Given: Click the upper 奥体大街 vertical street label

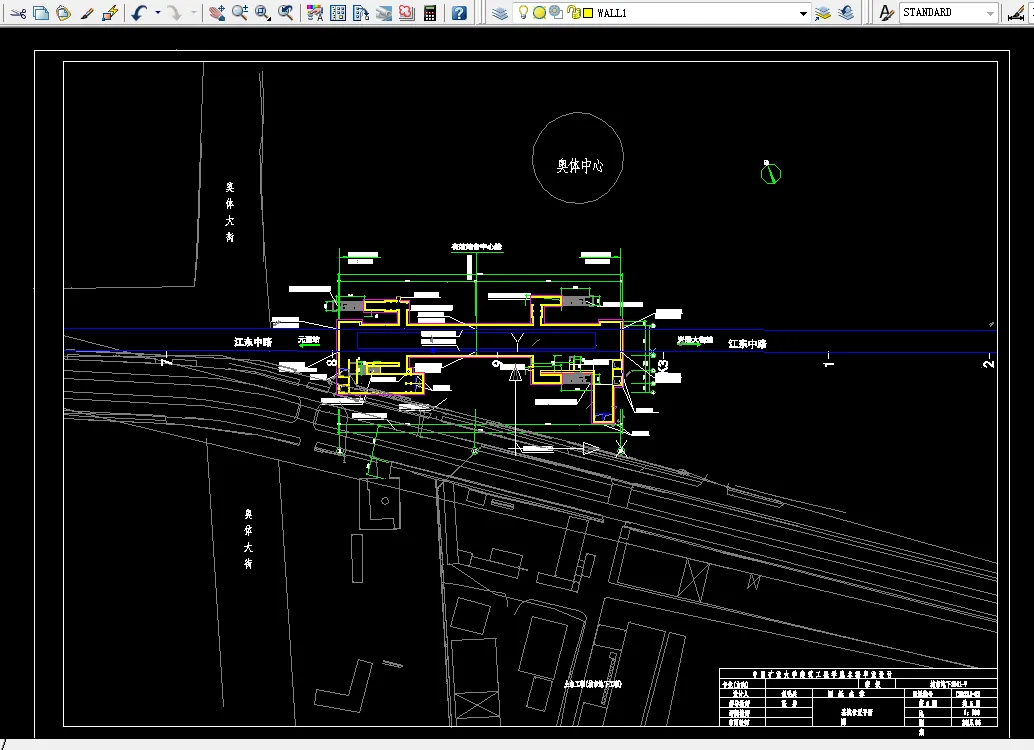Looking at the screenshot, I should point(229,212).
